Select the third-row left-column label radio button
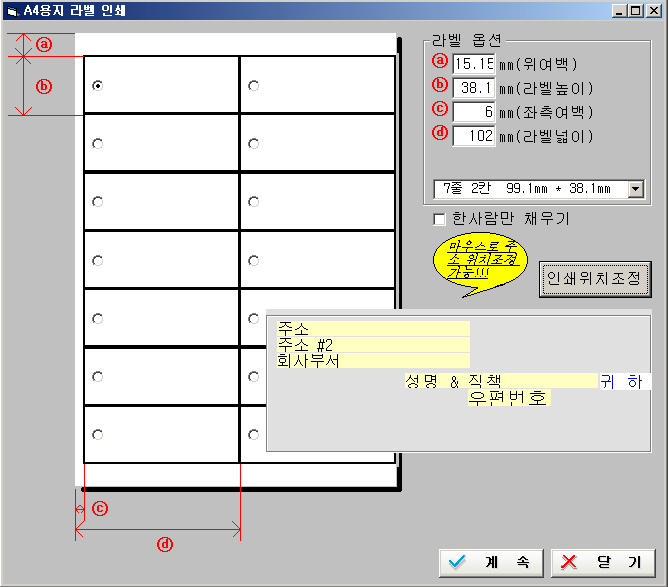Image resolution: width=668 pixels, height=587 pixels. point(97,202)
